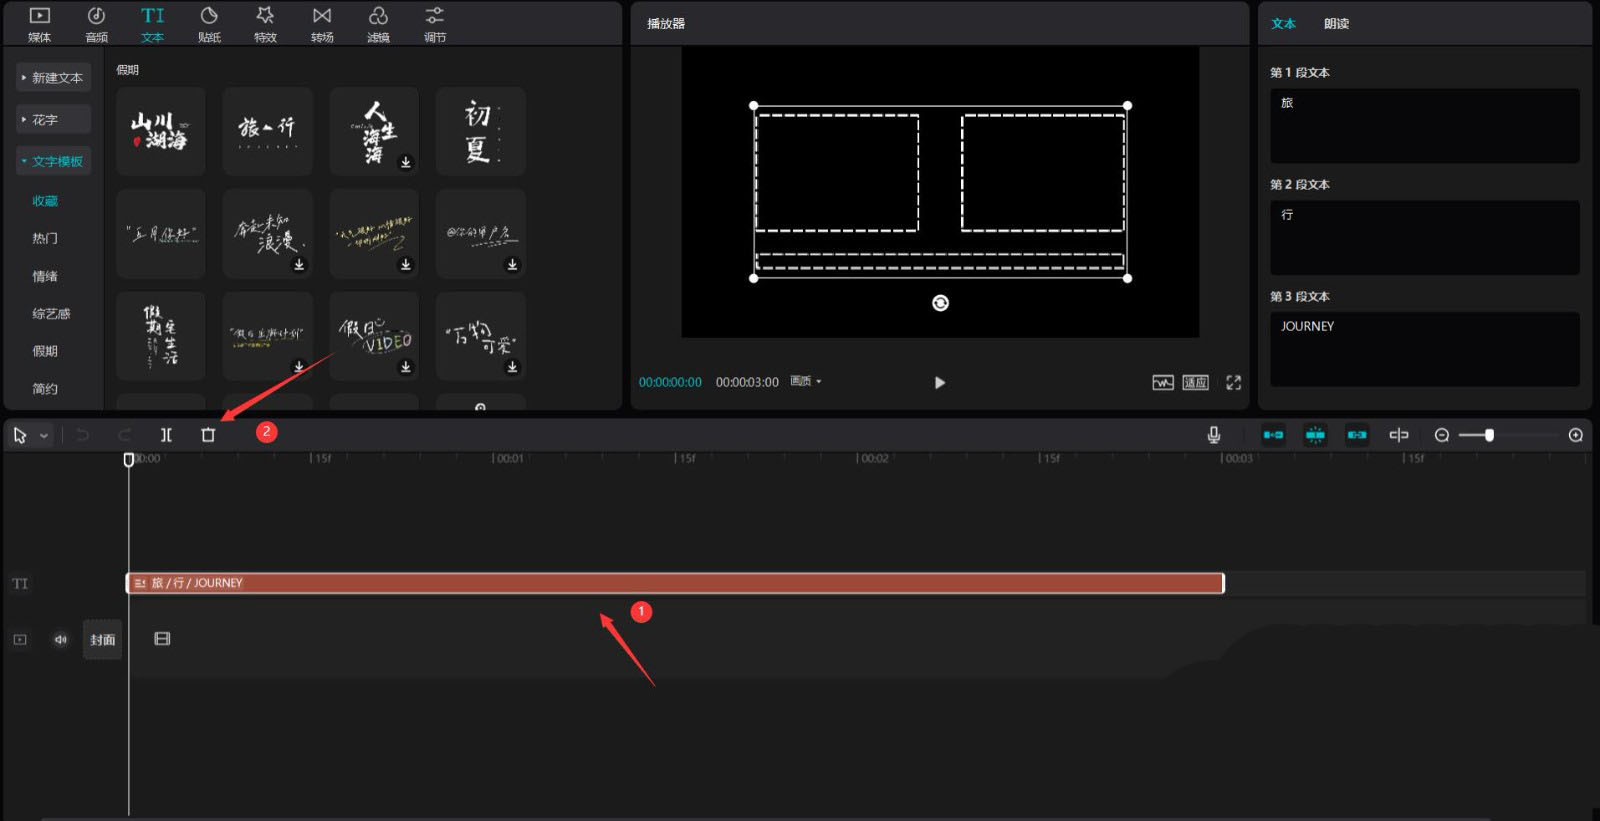Expand the 新建文本 category
Screen dimensions: 1600x821
pyautogui.click(x=53, y=78)
